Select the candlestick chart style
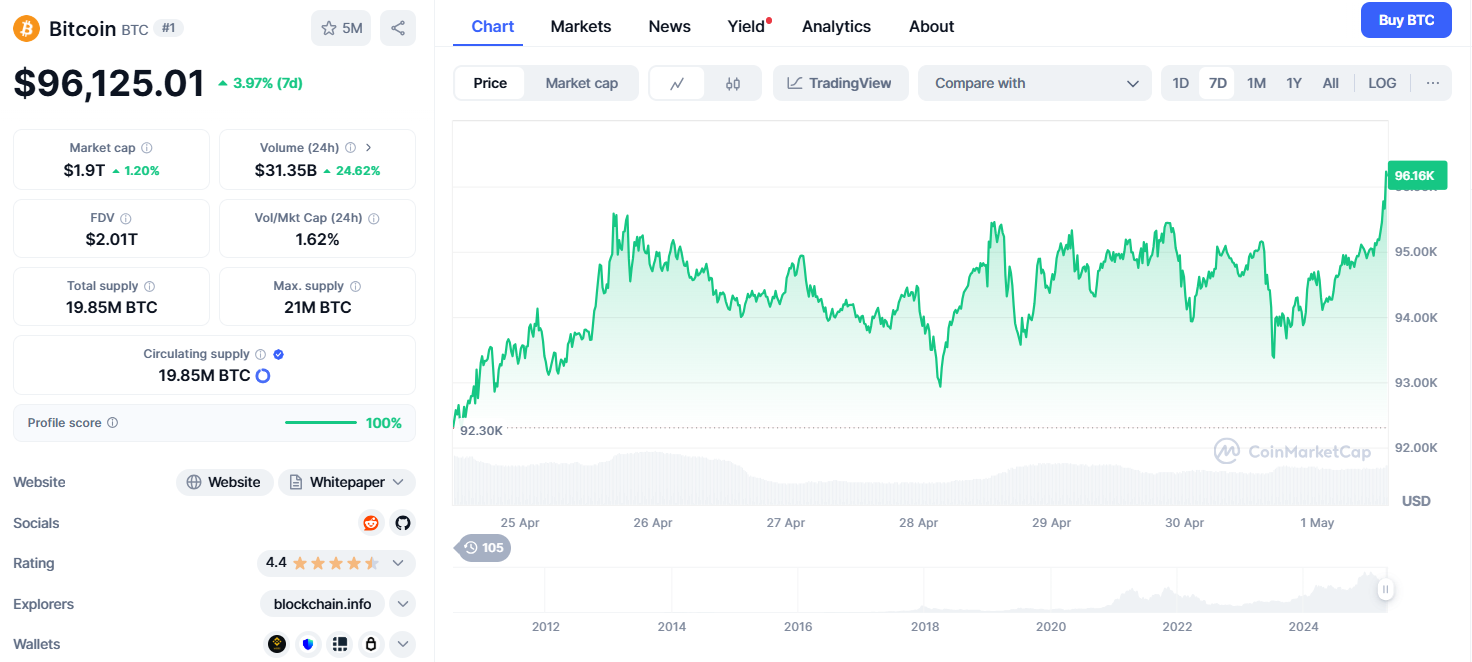Screen dimensions: 1472x662 tap(733, 83)
